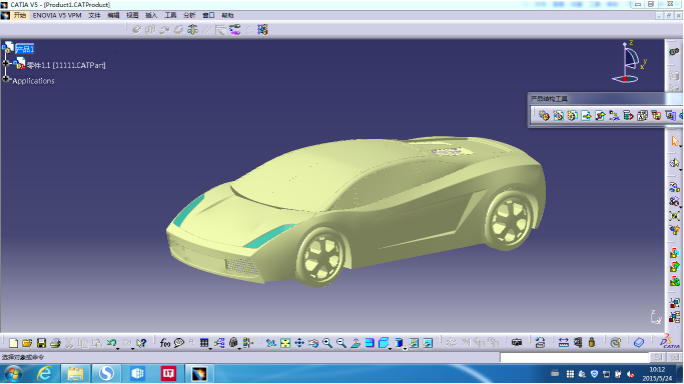Click the right sidebar icon below Select arrow

point(674,163)
